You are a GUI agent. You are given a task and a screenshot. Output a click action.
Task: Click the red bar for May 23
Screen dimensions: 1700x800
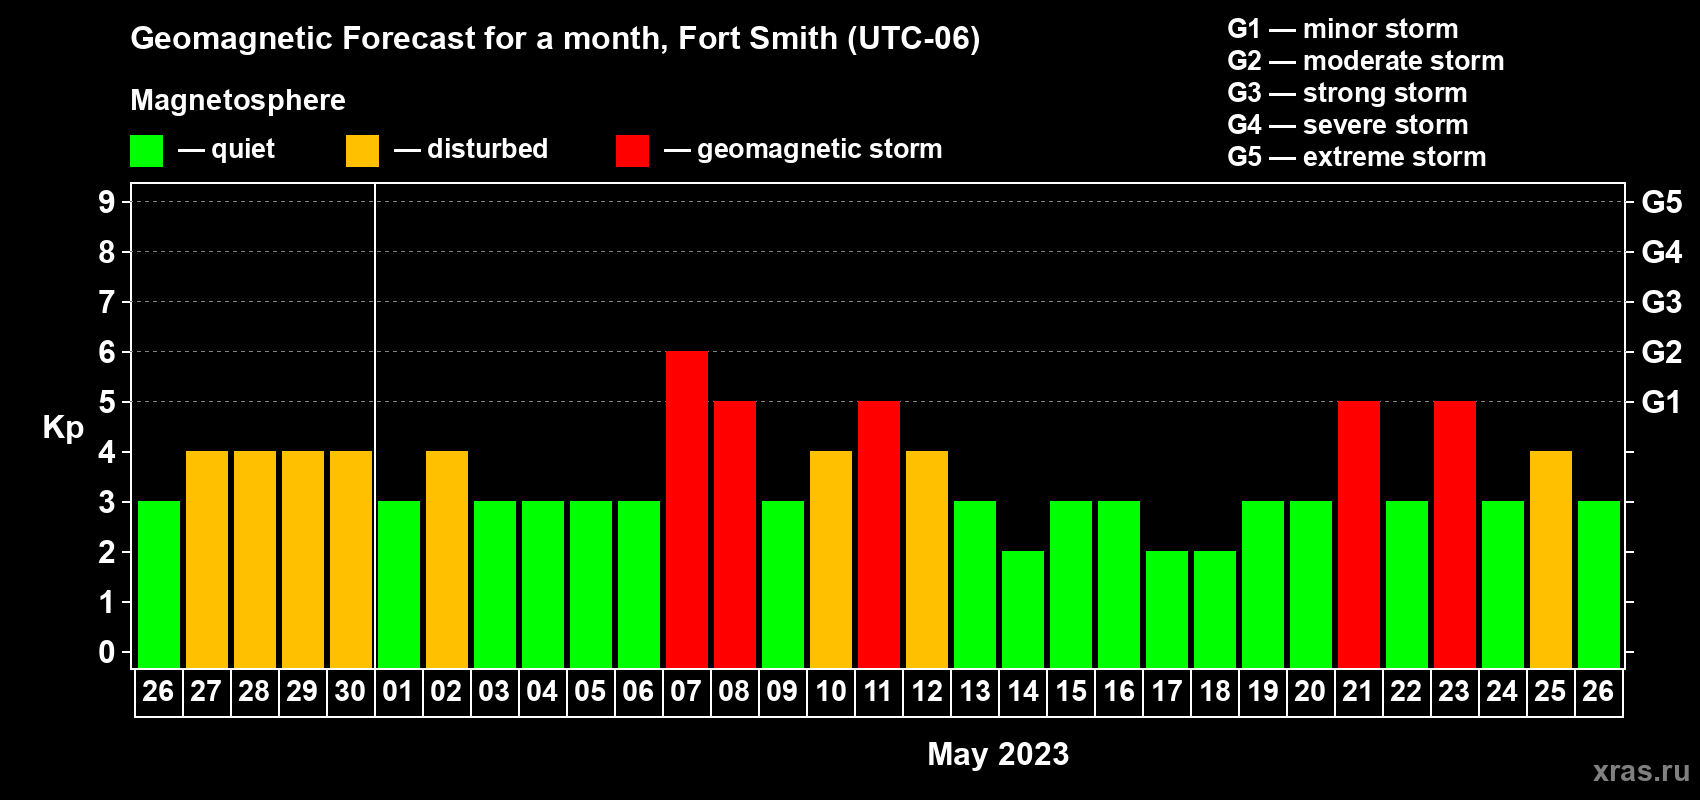1455,535
